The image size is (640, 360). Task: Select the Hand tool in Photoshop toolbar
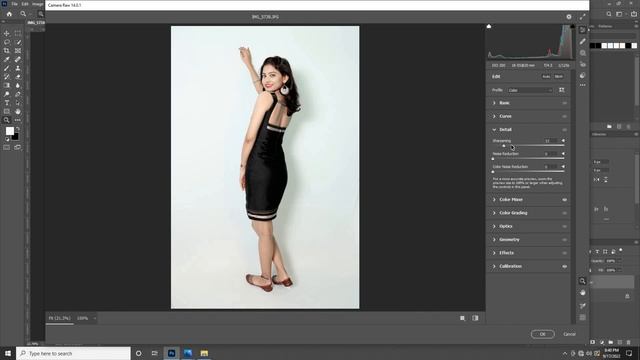click(x=18, y=111)
